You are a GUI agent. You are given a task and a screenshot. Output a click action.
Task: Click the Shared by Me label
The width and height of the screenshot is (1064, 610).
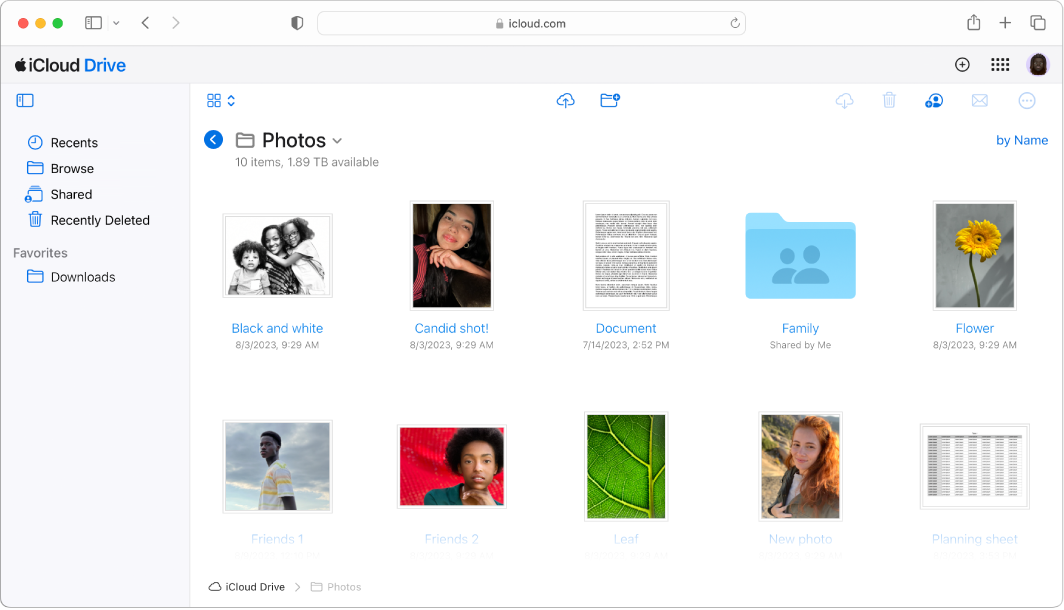(800, 345)
